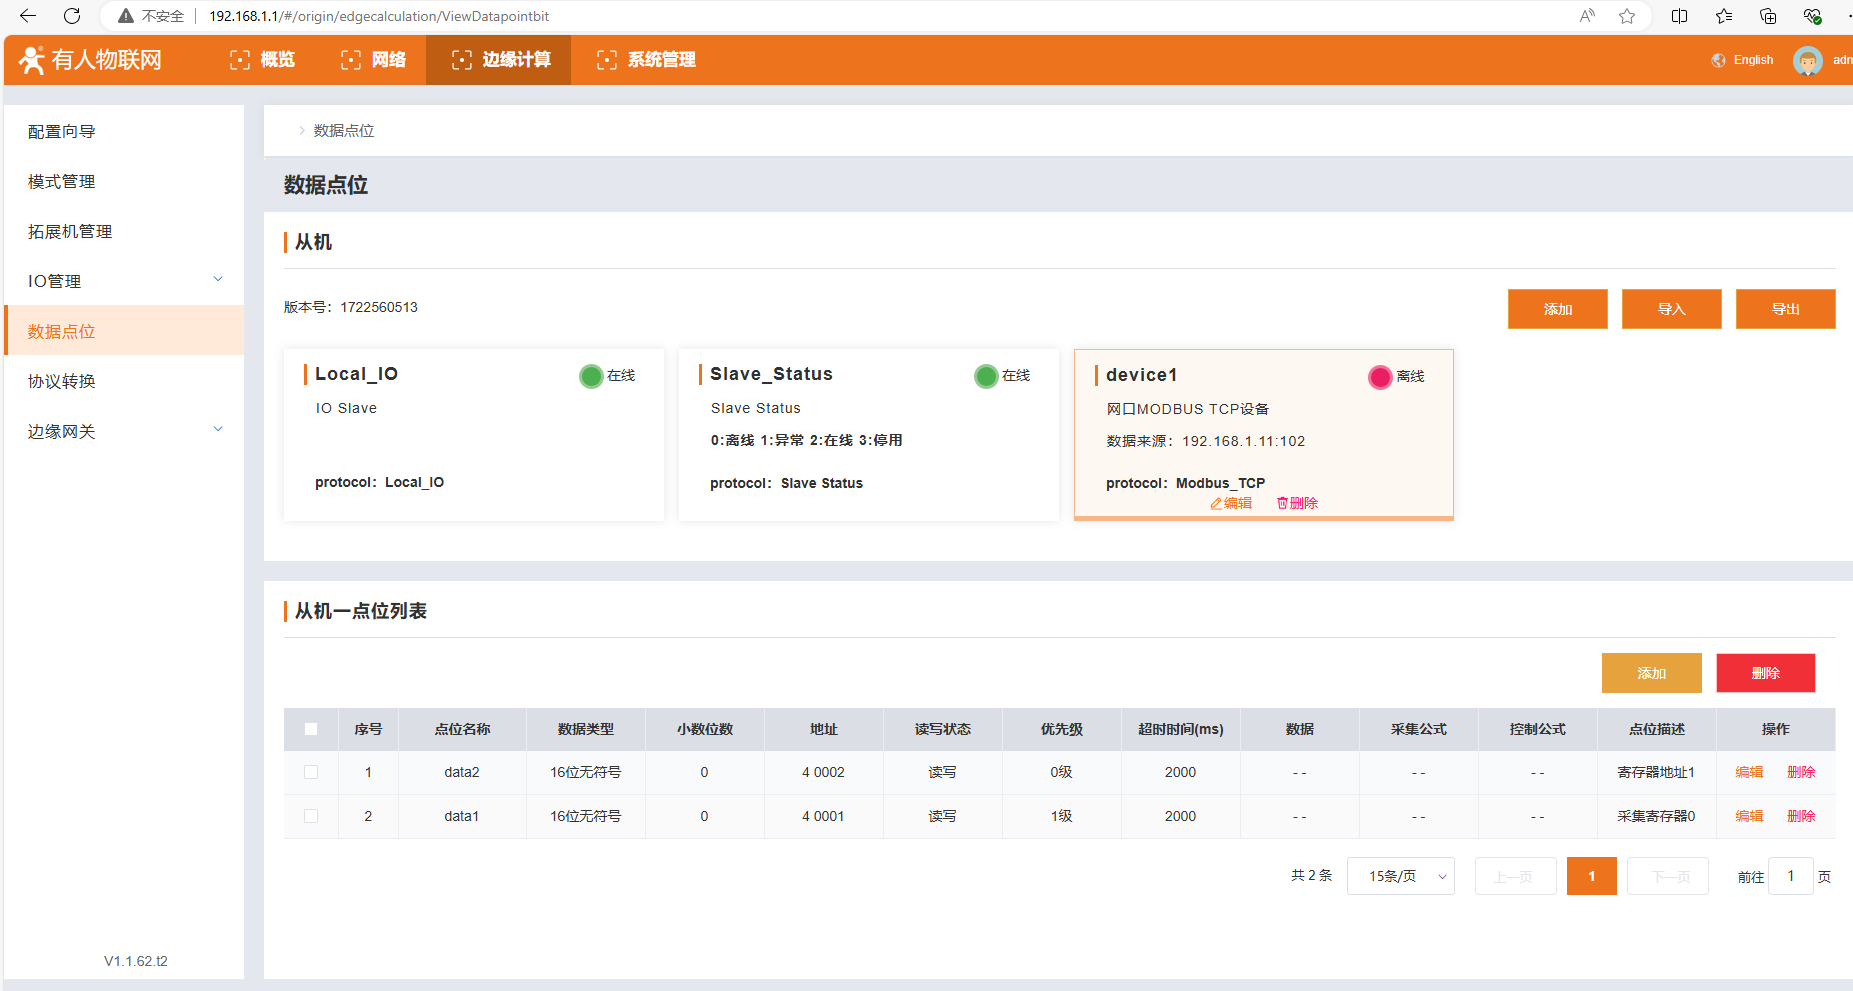
Task: Open the 15条/页 page size dropdown
Action: [1400, 876]
